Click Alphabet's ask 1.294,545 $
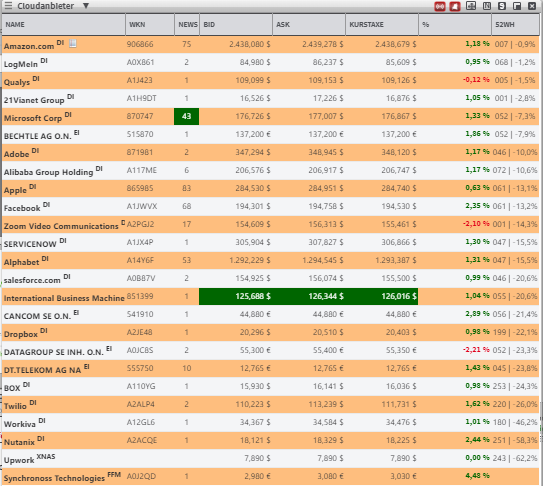 (323, 260)
